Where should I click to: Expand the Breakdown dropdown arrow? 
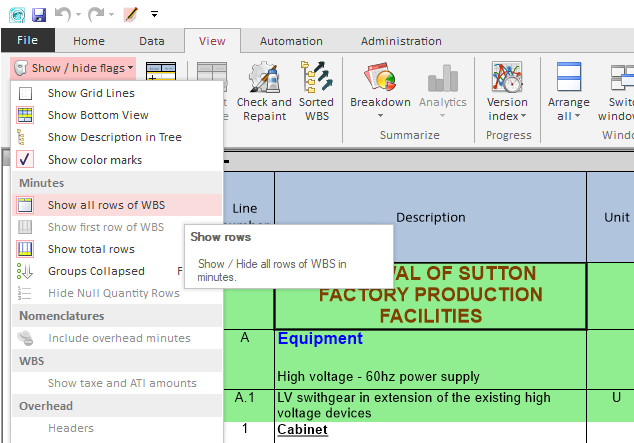[x=380, y=116]
